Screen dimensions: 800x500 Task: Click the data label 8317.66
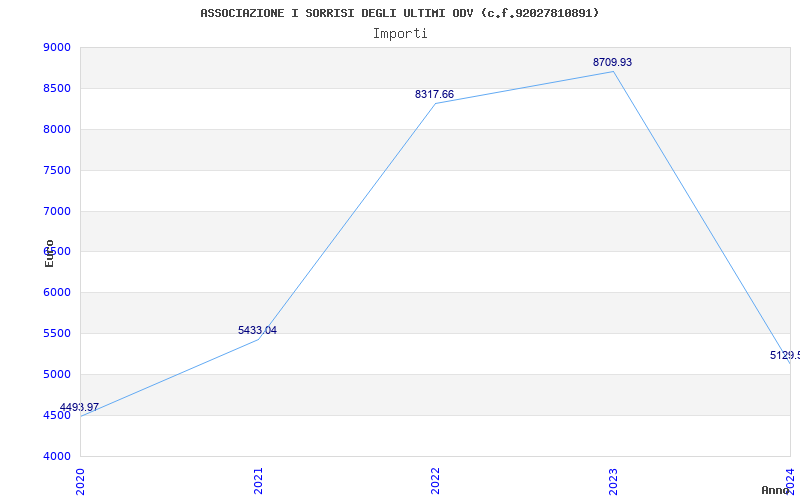coord(434,94)
